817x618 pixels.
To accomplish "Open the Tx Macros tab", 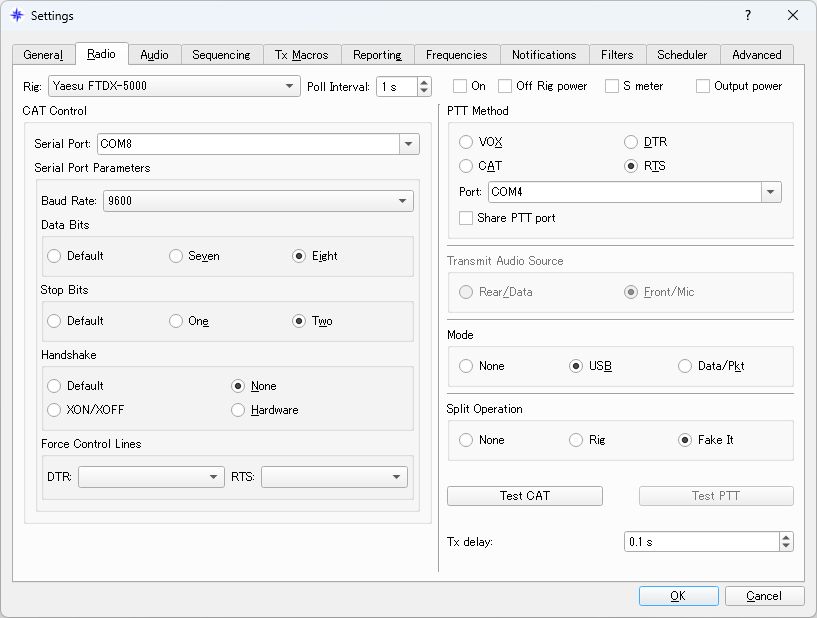I will 301,55.
